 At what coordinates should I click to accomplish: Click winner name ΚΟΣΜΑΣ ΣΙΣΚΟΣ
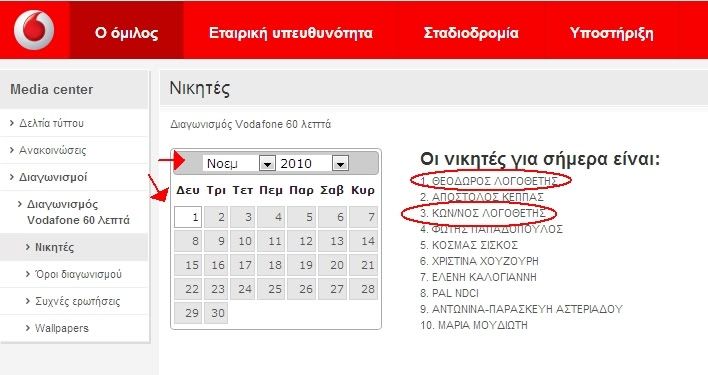click(475, 245)
